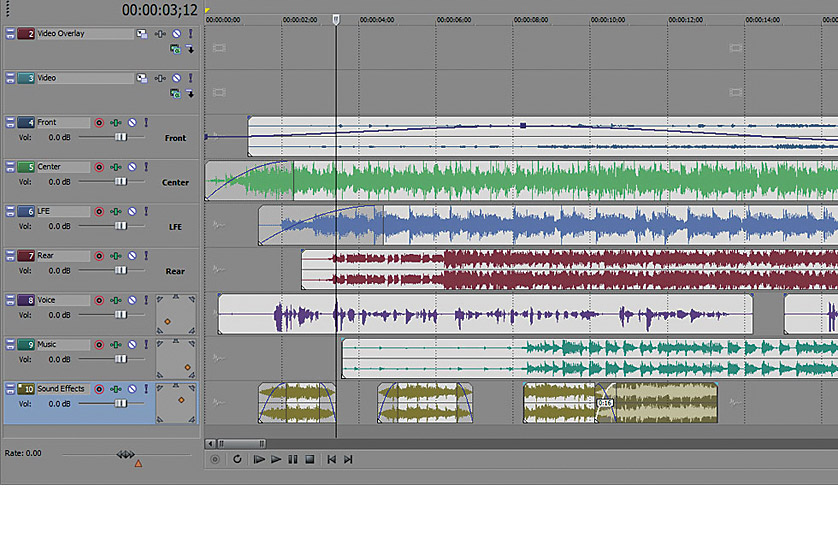This screenshot has height=555, width=838.
Task: Collapse the Video Overlay track
Action: pyautogui.click(x=10, y=34)
